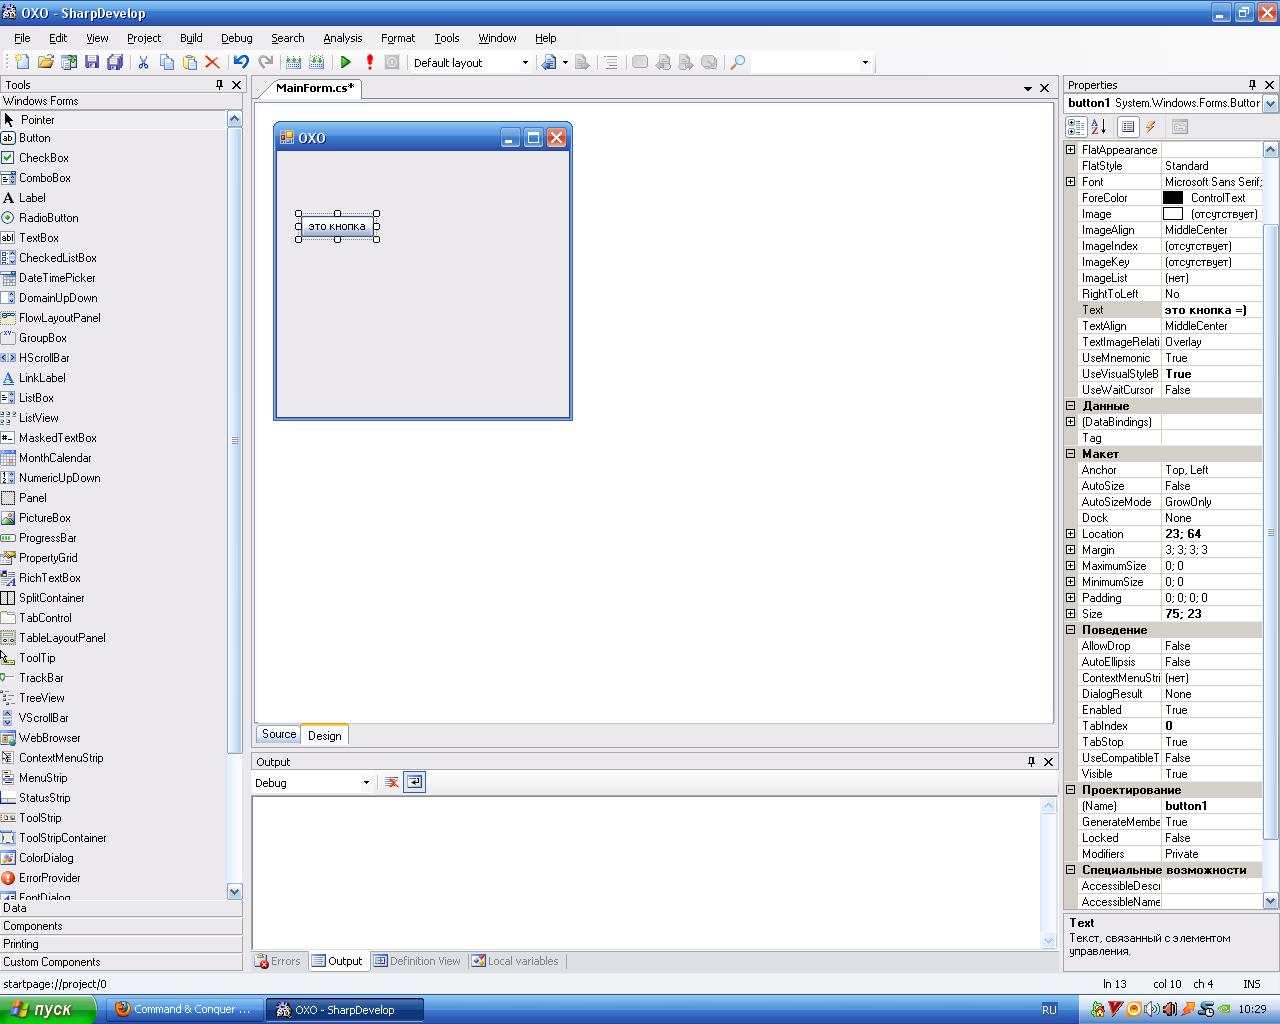Click the red Delete X toolbar icon
The height and width of the screenshot is (1024, 1280).
pos(212,62)
